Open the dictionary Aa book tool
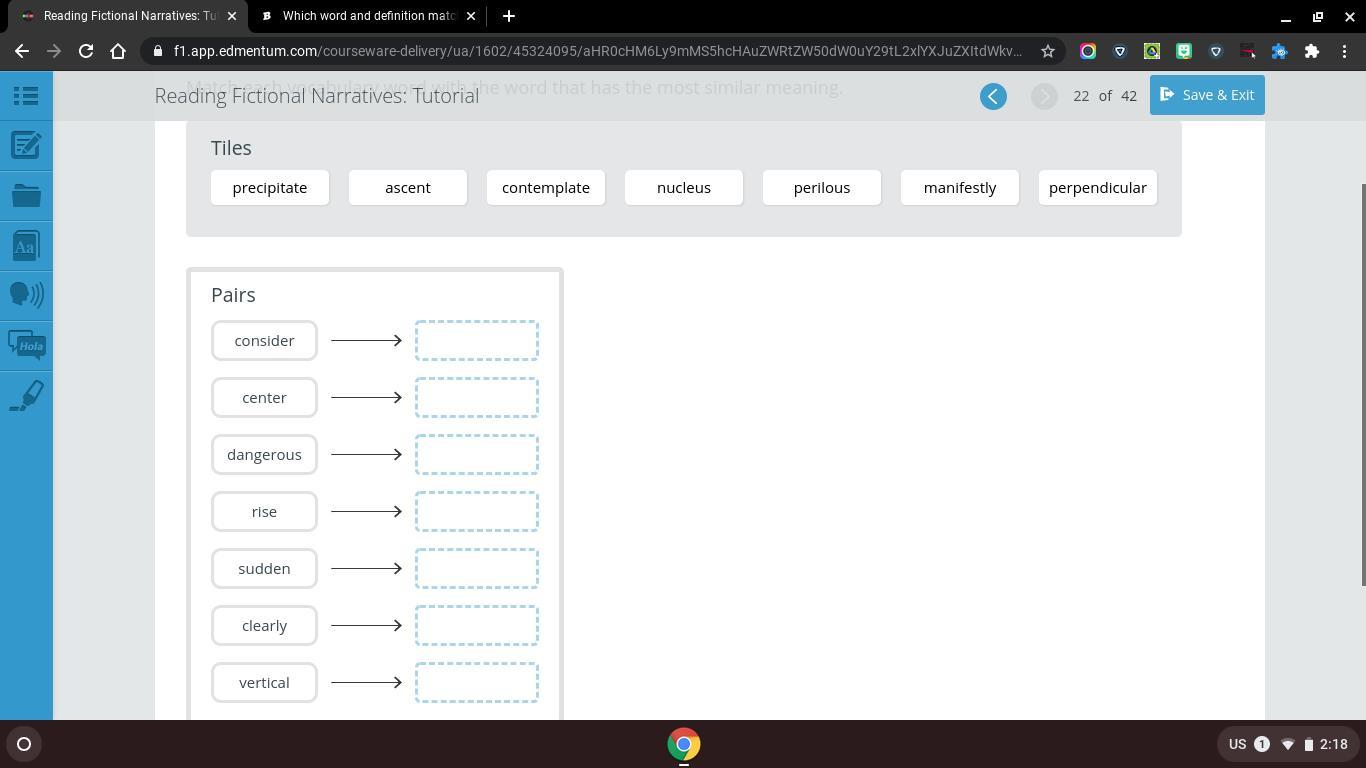 [26, 246]
